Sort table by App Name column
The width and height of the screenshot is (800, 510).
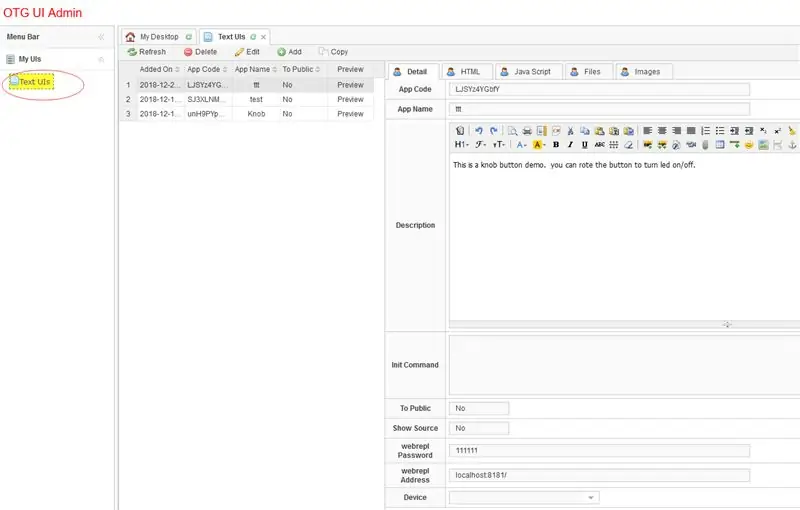256,69
